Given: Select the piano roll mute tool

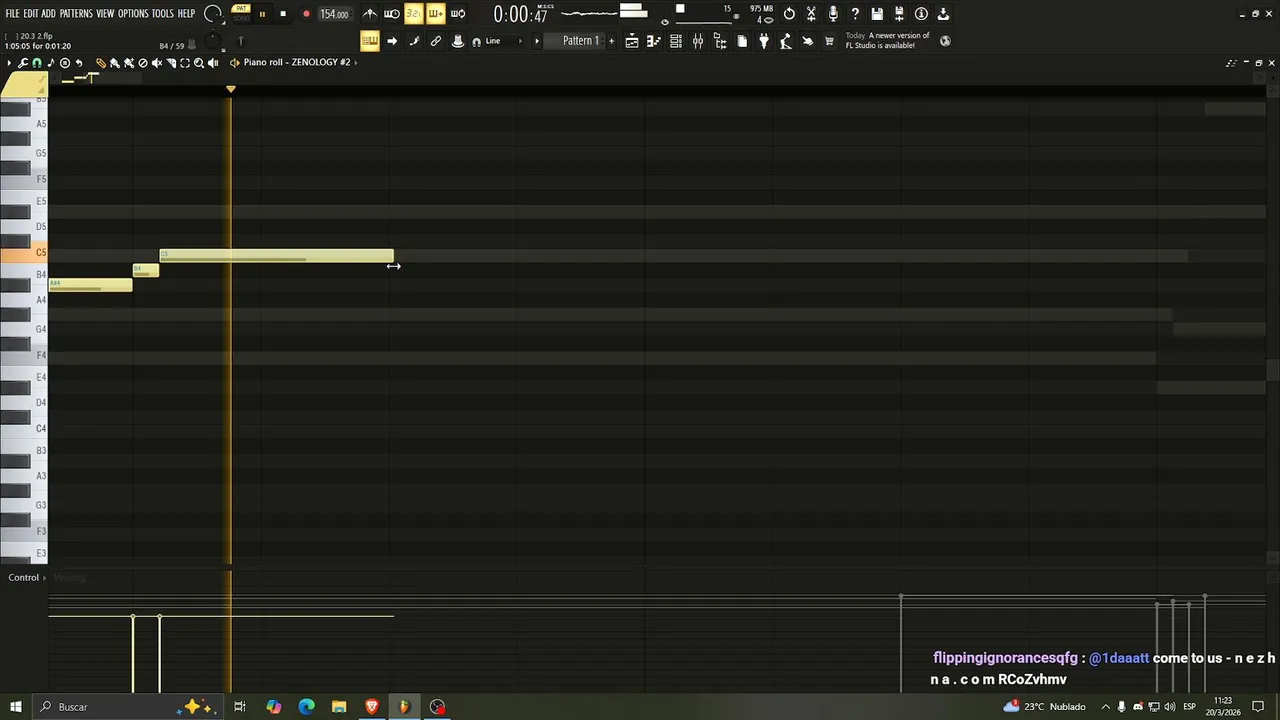Looking at the screenshot, I should [x=157, y=63].
